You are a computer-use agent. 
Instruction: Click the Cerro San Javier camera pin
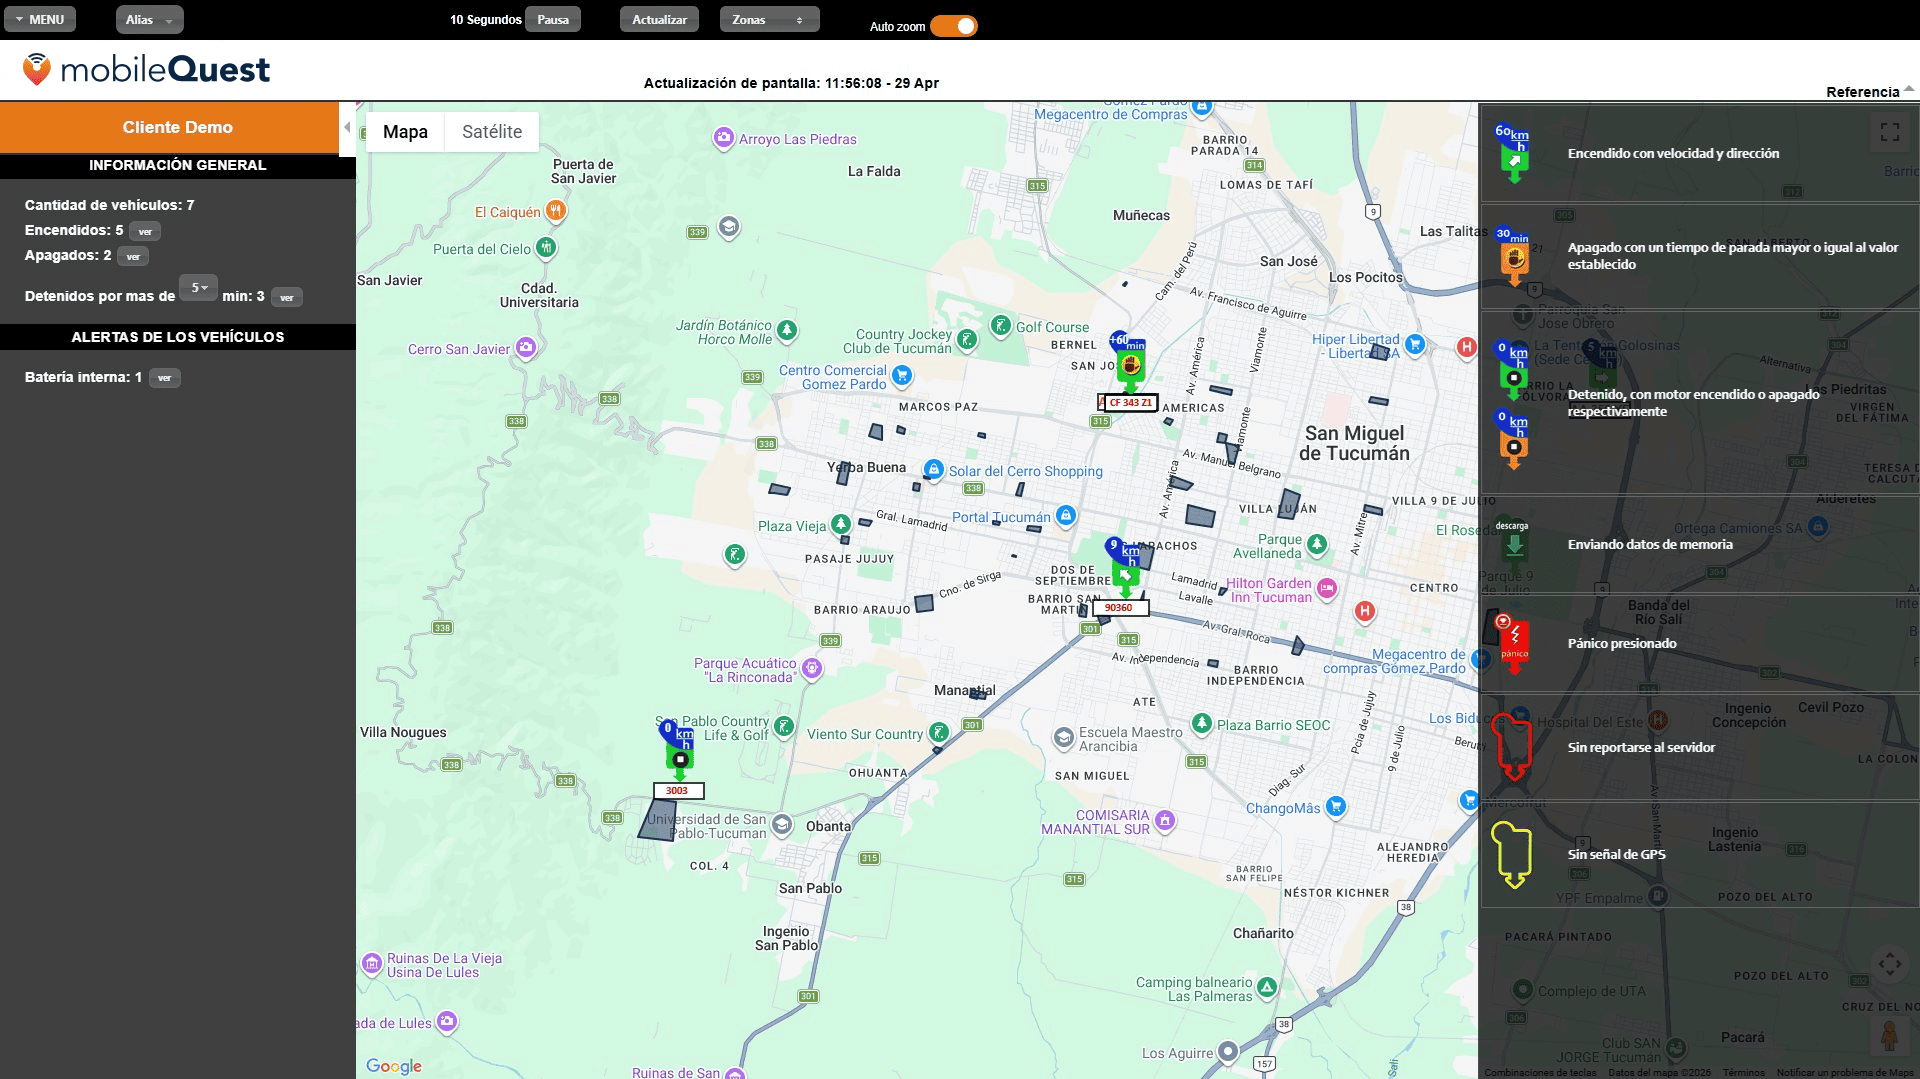tap(526, 348)
